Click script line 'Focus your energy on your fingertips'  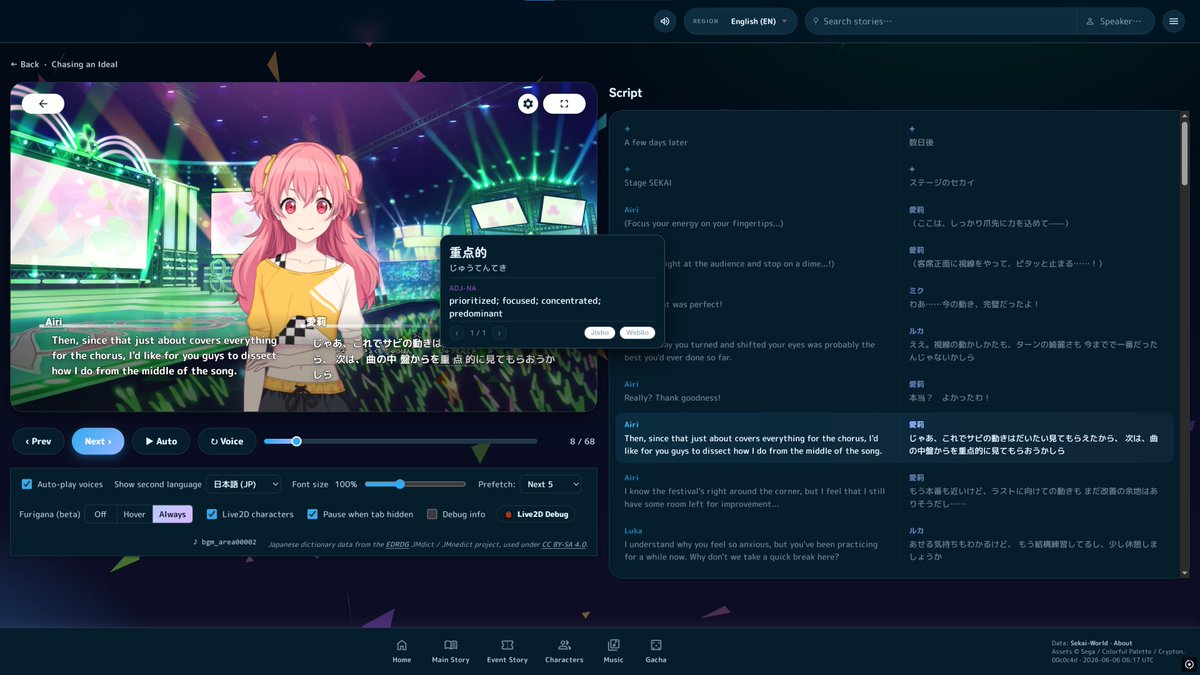704,223
